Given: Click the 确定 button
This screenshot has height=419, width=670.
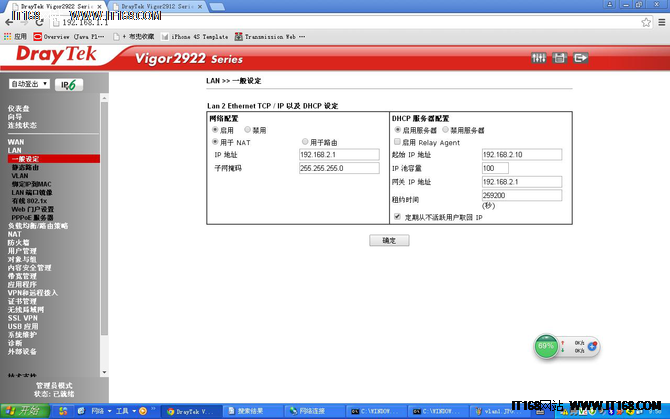Looking at the screenshot, I should tap(389, 241).
